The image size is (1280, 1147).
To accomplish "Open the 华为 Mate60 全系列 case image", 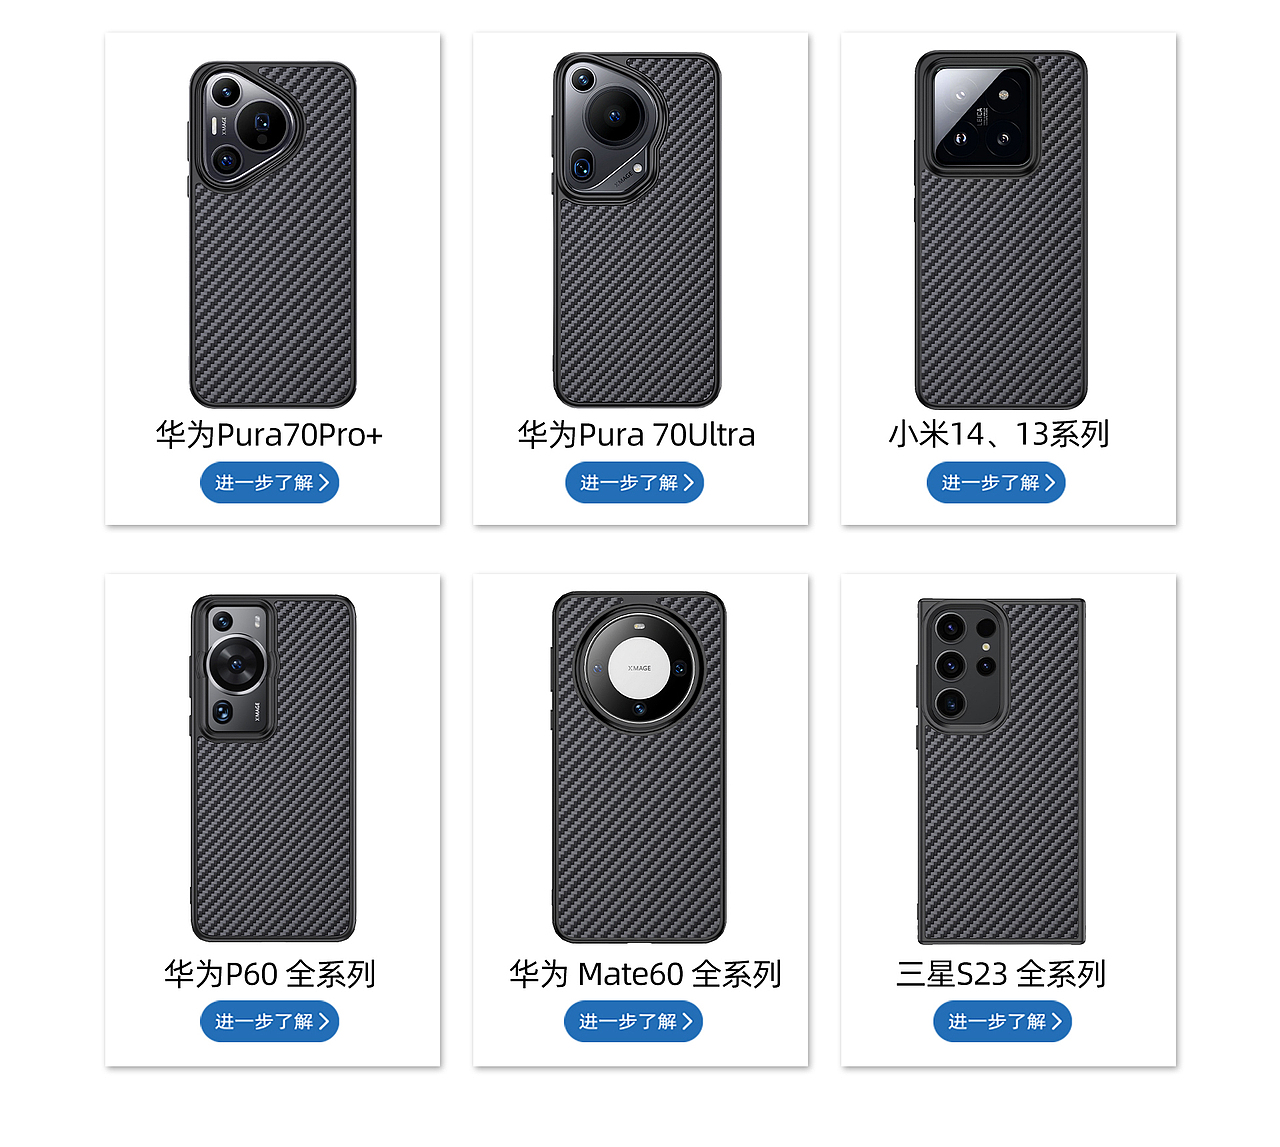I will [639, 767].
